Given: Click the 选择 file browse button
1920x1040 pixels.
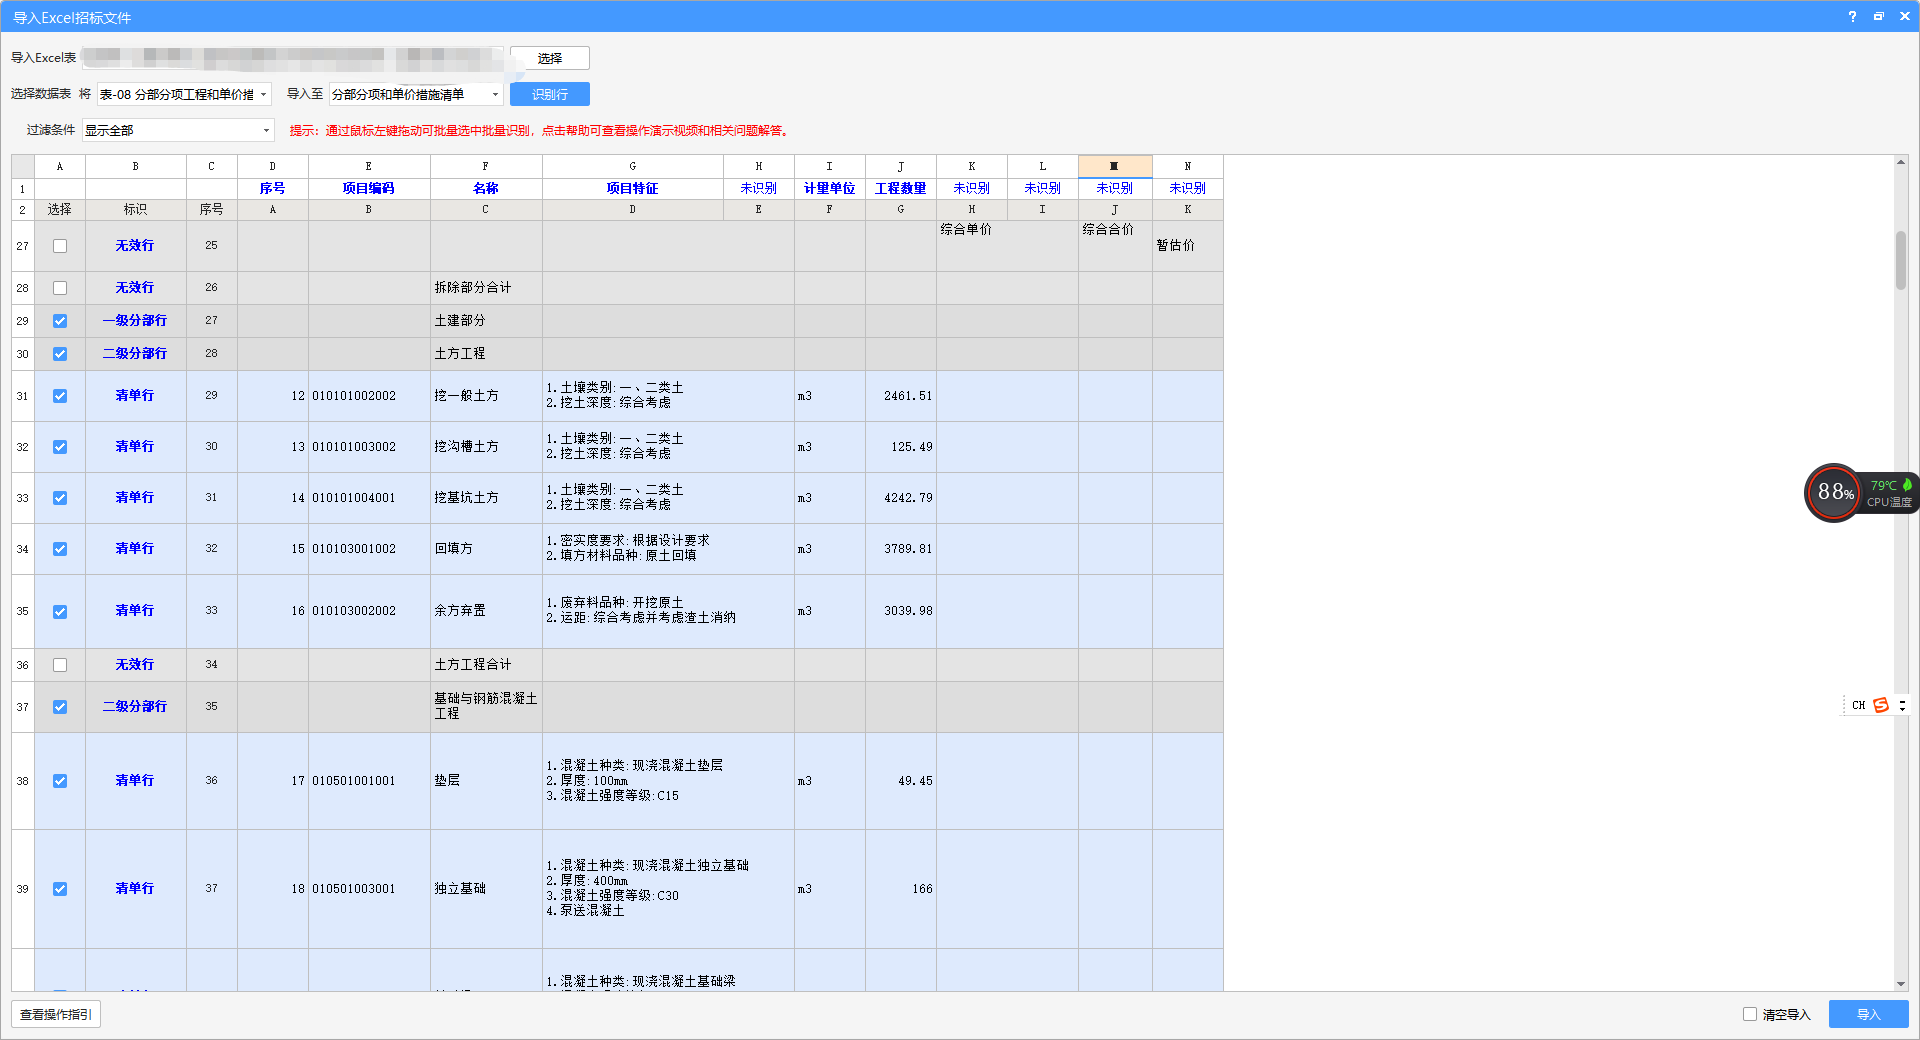Looking at the screenshot, I should click(x=550, y=58).
